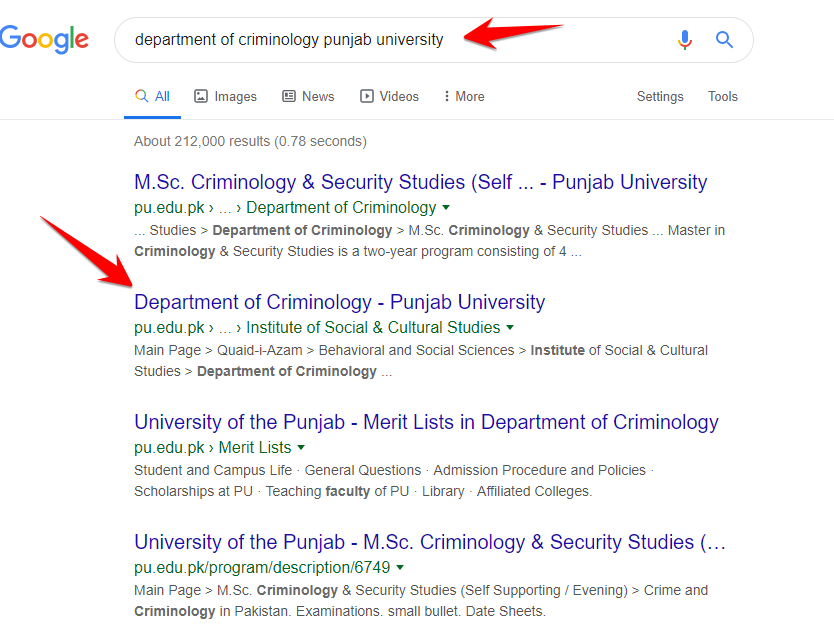
Task: Open M.Sc. Criminology & Security Studies (Self ... result
Action: click(420, 182)
